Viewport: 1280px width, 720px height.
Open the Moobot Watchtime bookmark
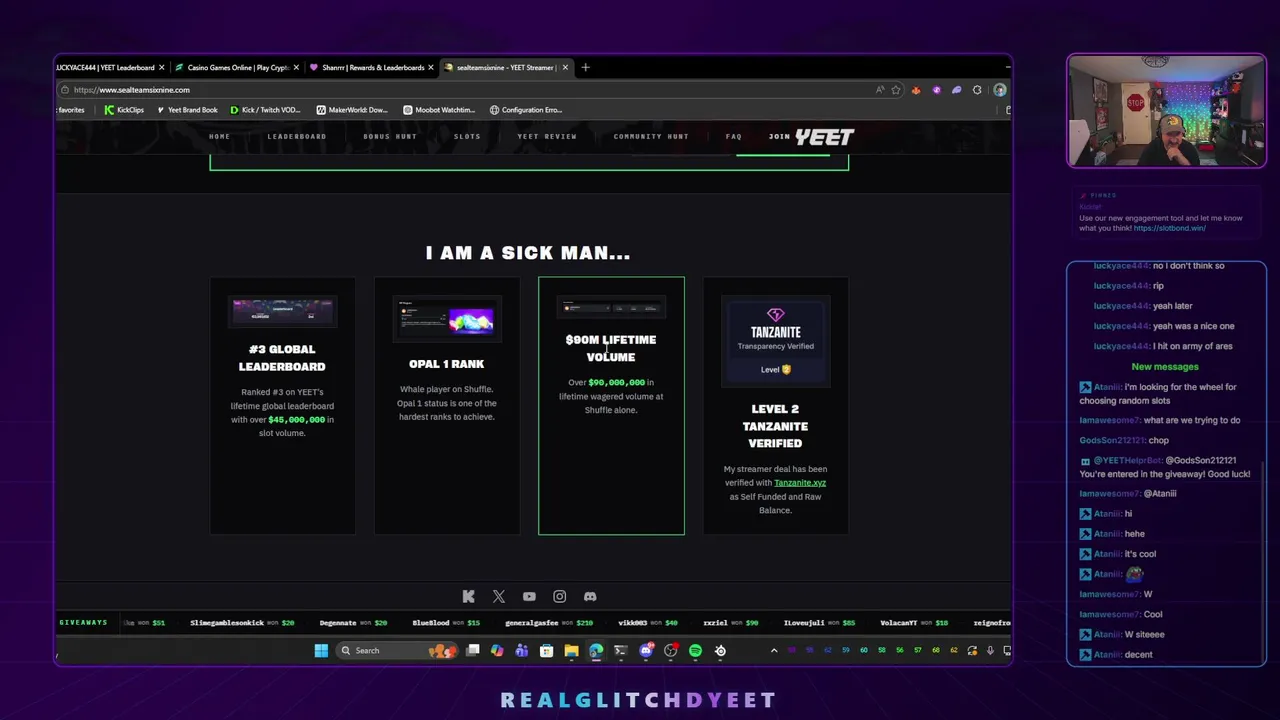(439, 110)
